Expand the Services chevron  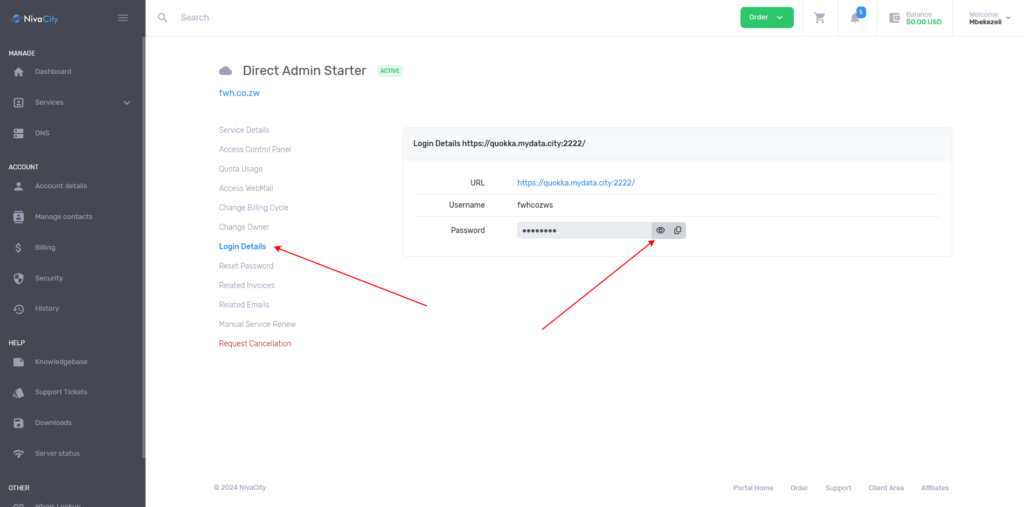coord(127,103)
